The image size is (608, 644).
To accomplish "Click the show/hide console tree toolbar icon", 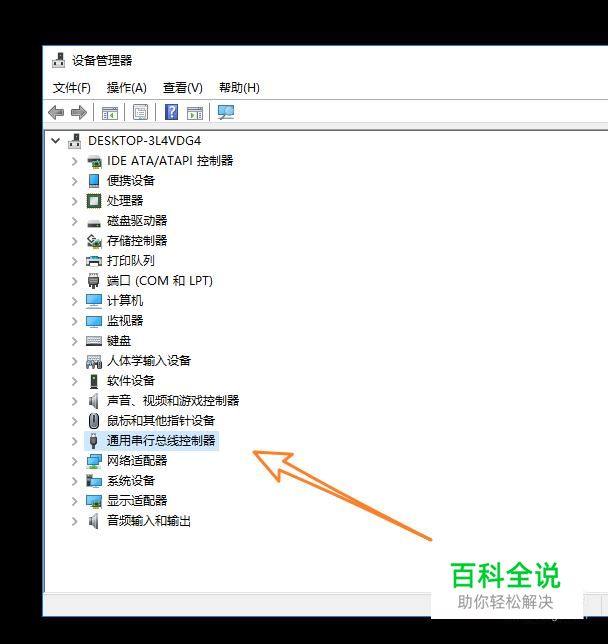I will [110, 113].
